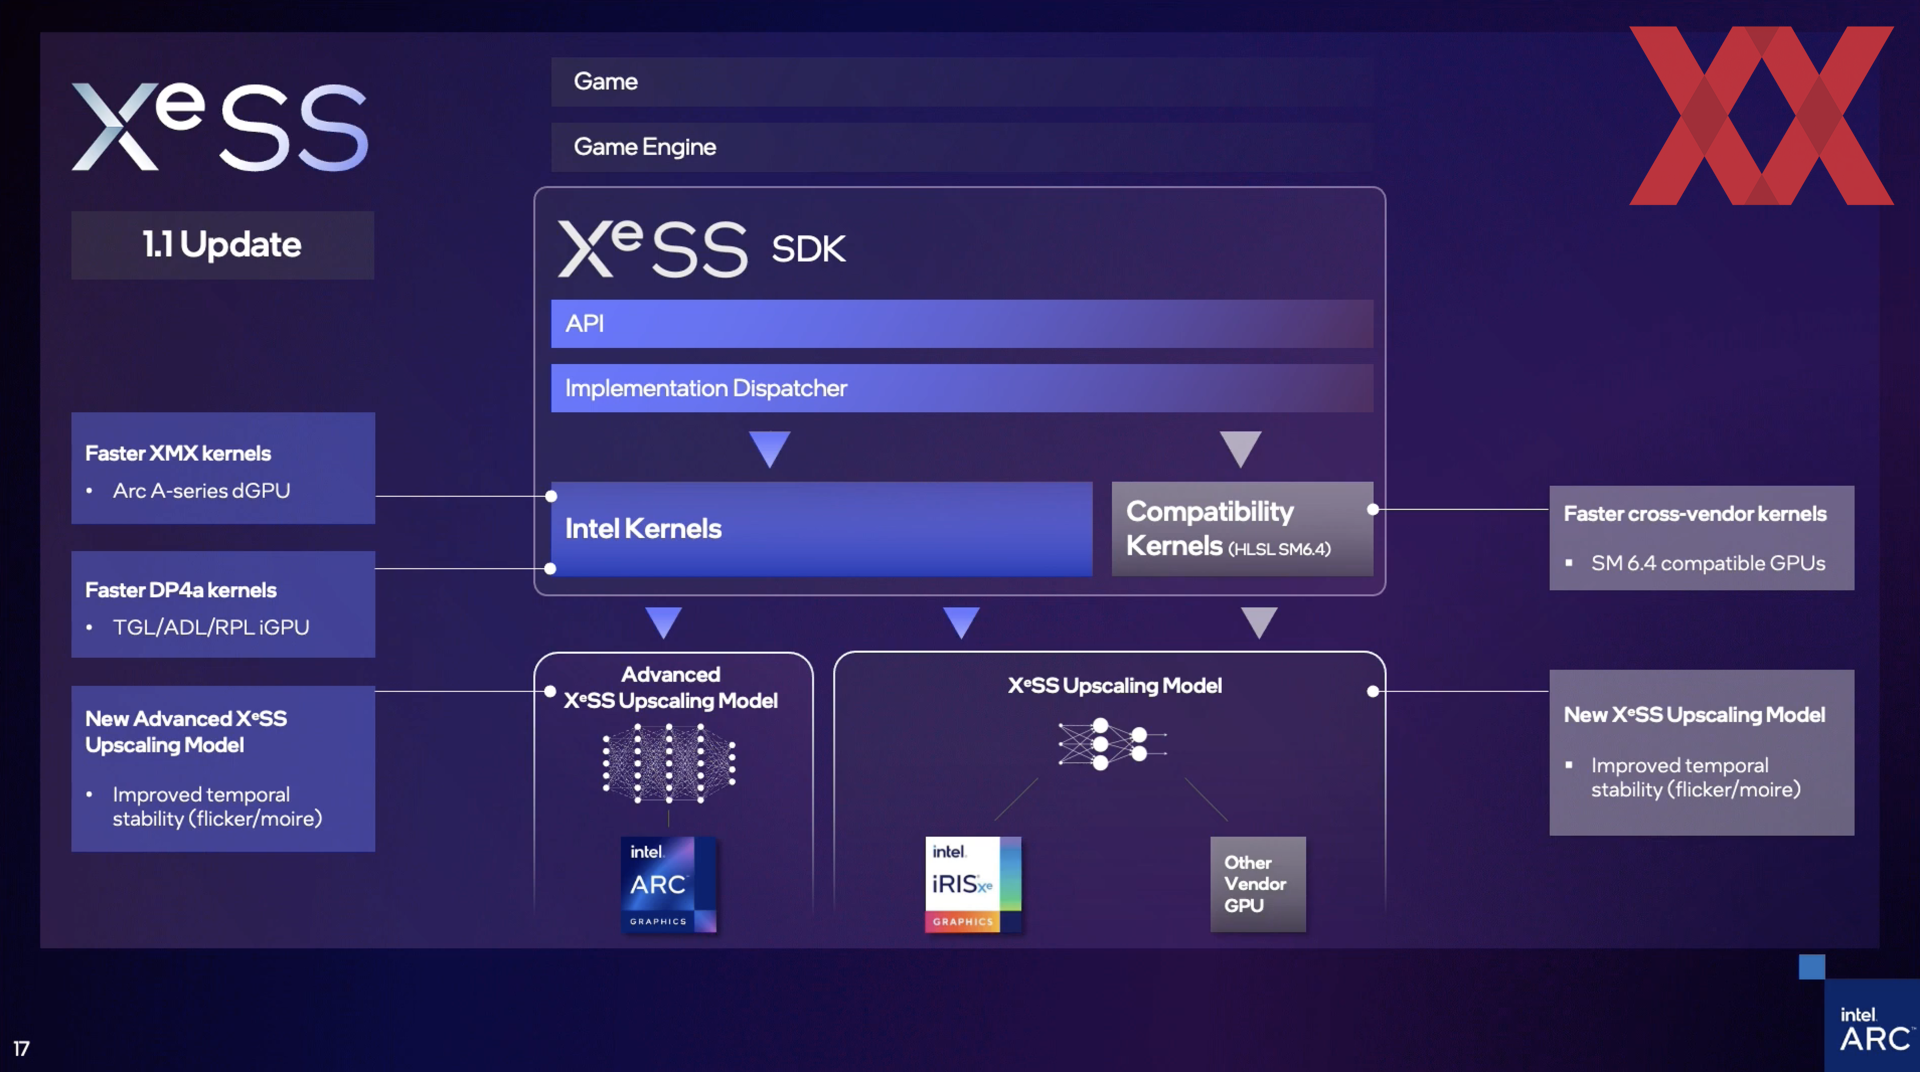Click New Advanced XeSS Upscaling Model heading
The width and height of the screenshot is (1920, 1072).
tap(186, 732)
